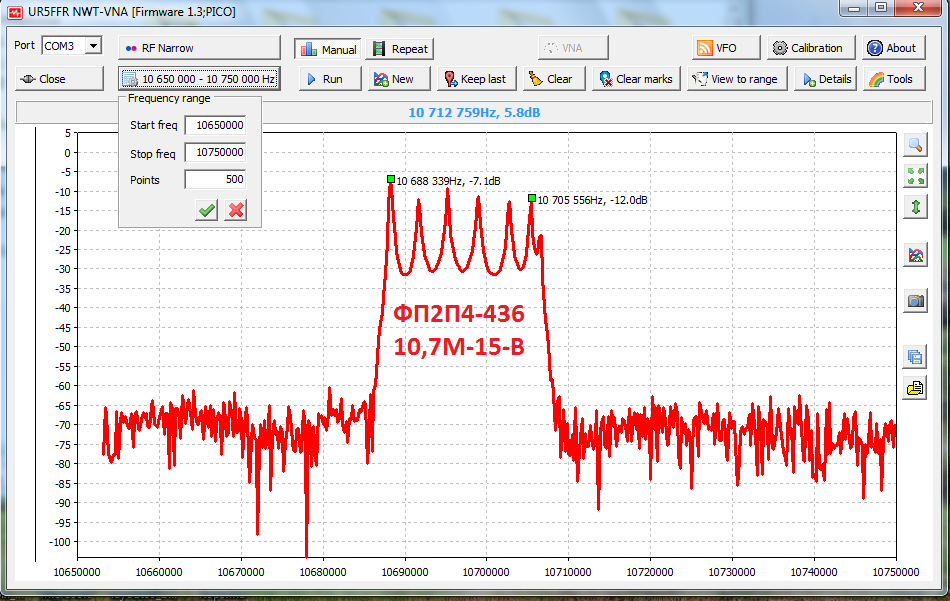Click the Start freq input field

pos(214,125)
